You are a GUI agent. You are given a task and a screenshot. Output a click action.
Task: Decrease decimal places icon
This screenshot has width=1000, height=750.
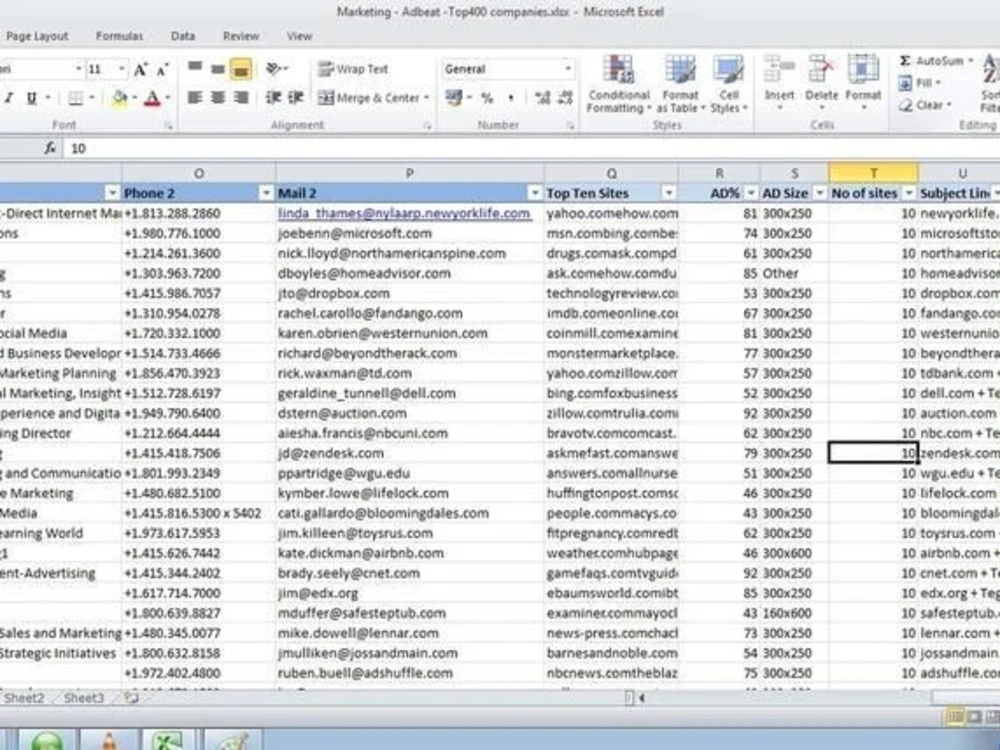tap(565, 98)
